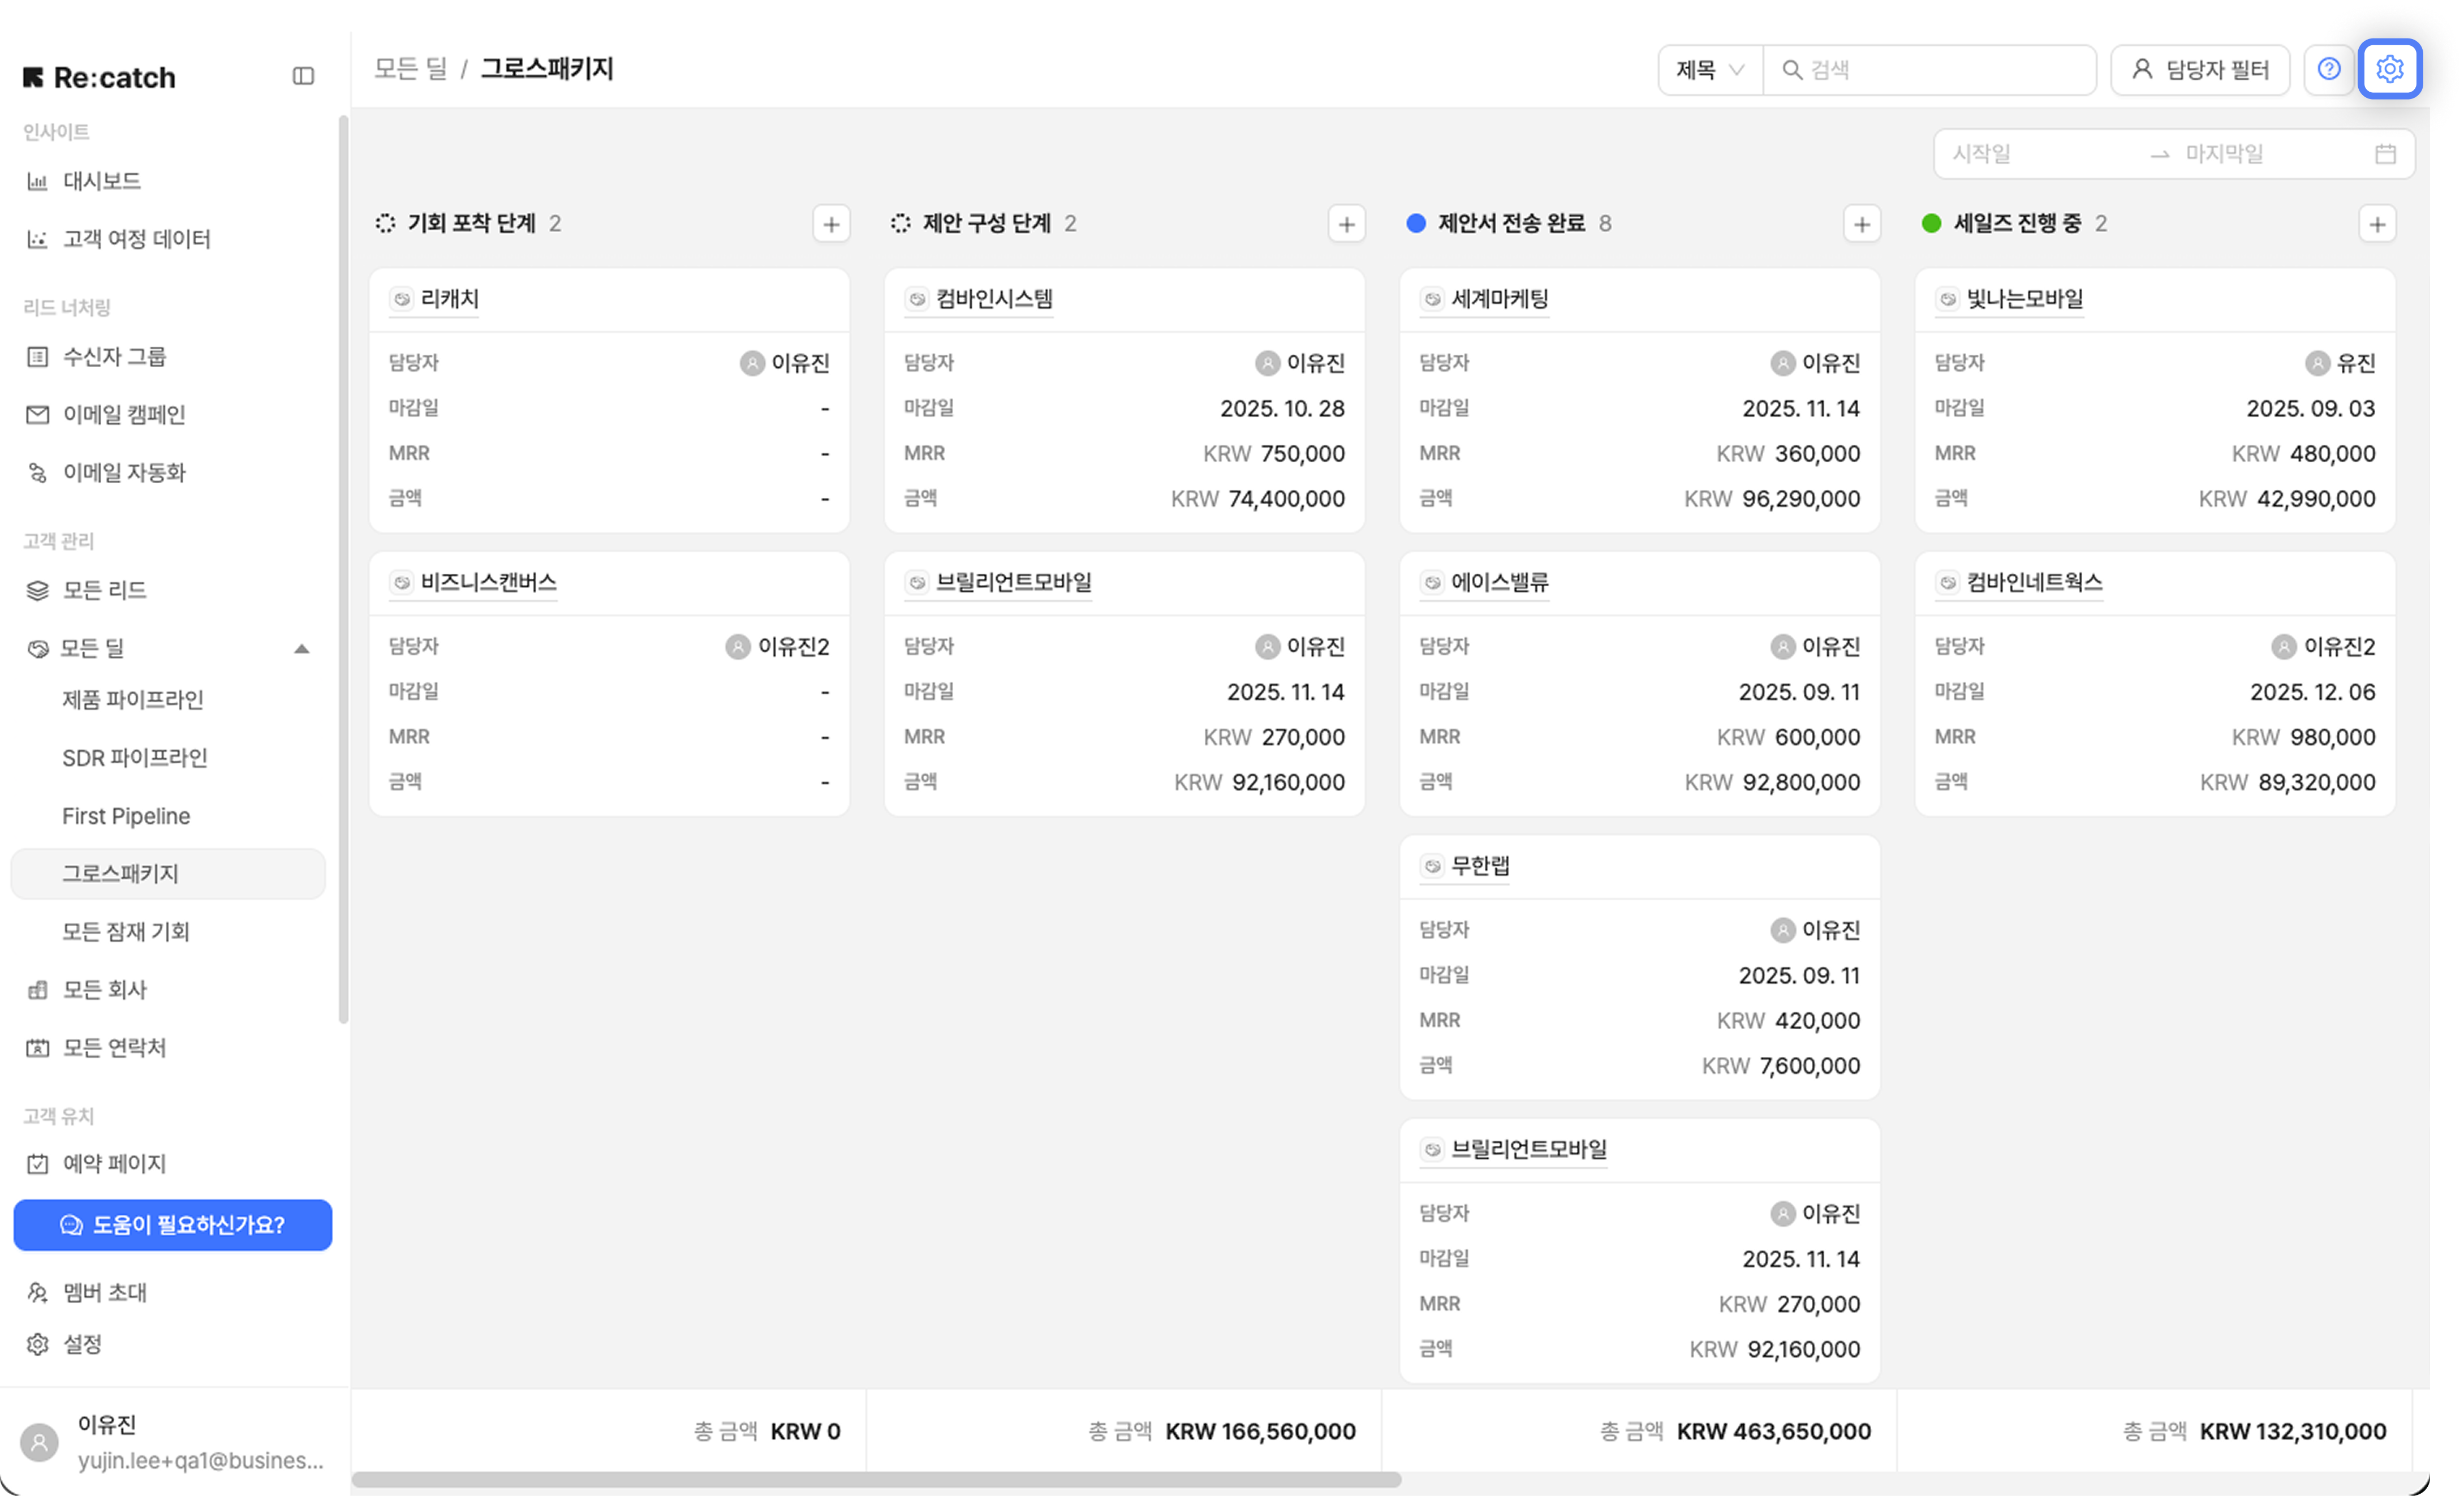
Task: Select the 제품 파이프라인 pipeline
Action: (133, 699)
